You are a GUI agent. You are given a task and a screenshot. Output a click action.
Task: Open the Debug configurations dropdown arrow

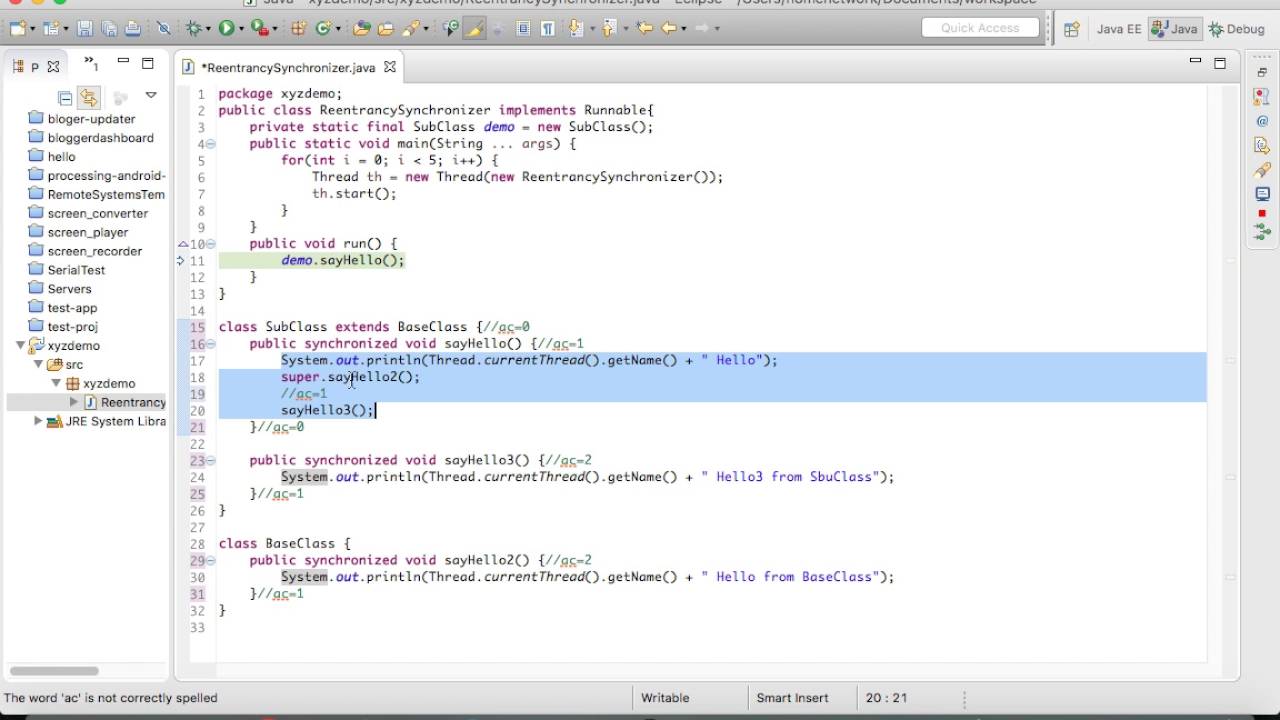pos(208,29)
